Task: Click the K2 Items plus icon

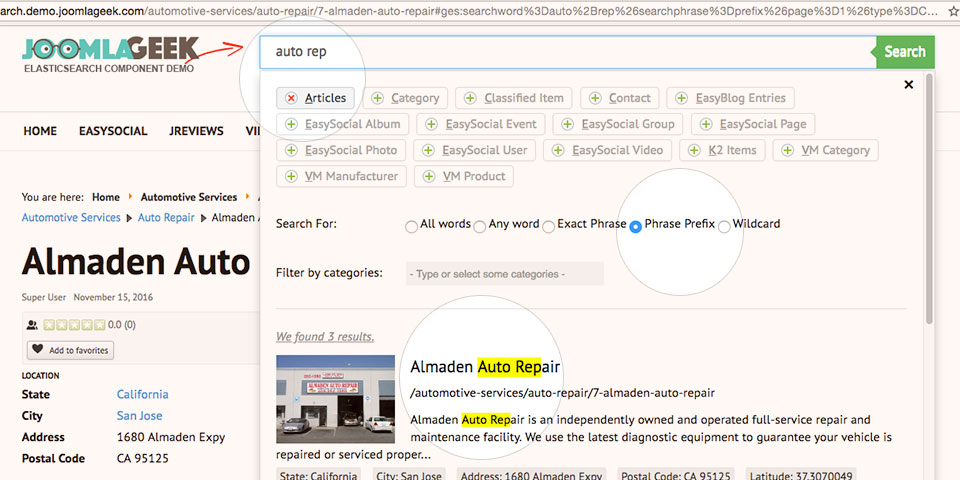Action: coord(694,151)
